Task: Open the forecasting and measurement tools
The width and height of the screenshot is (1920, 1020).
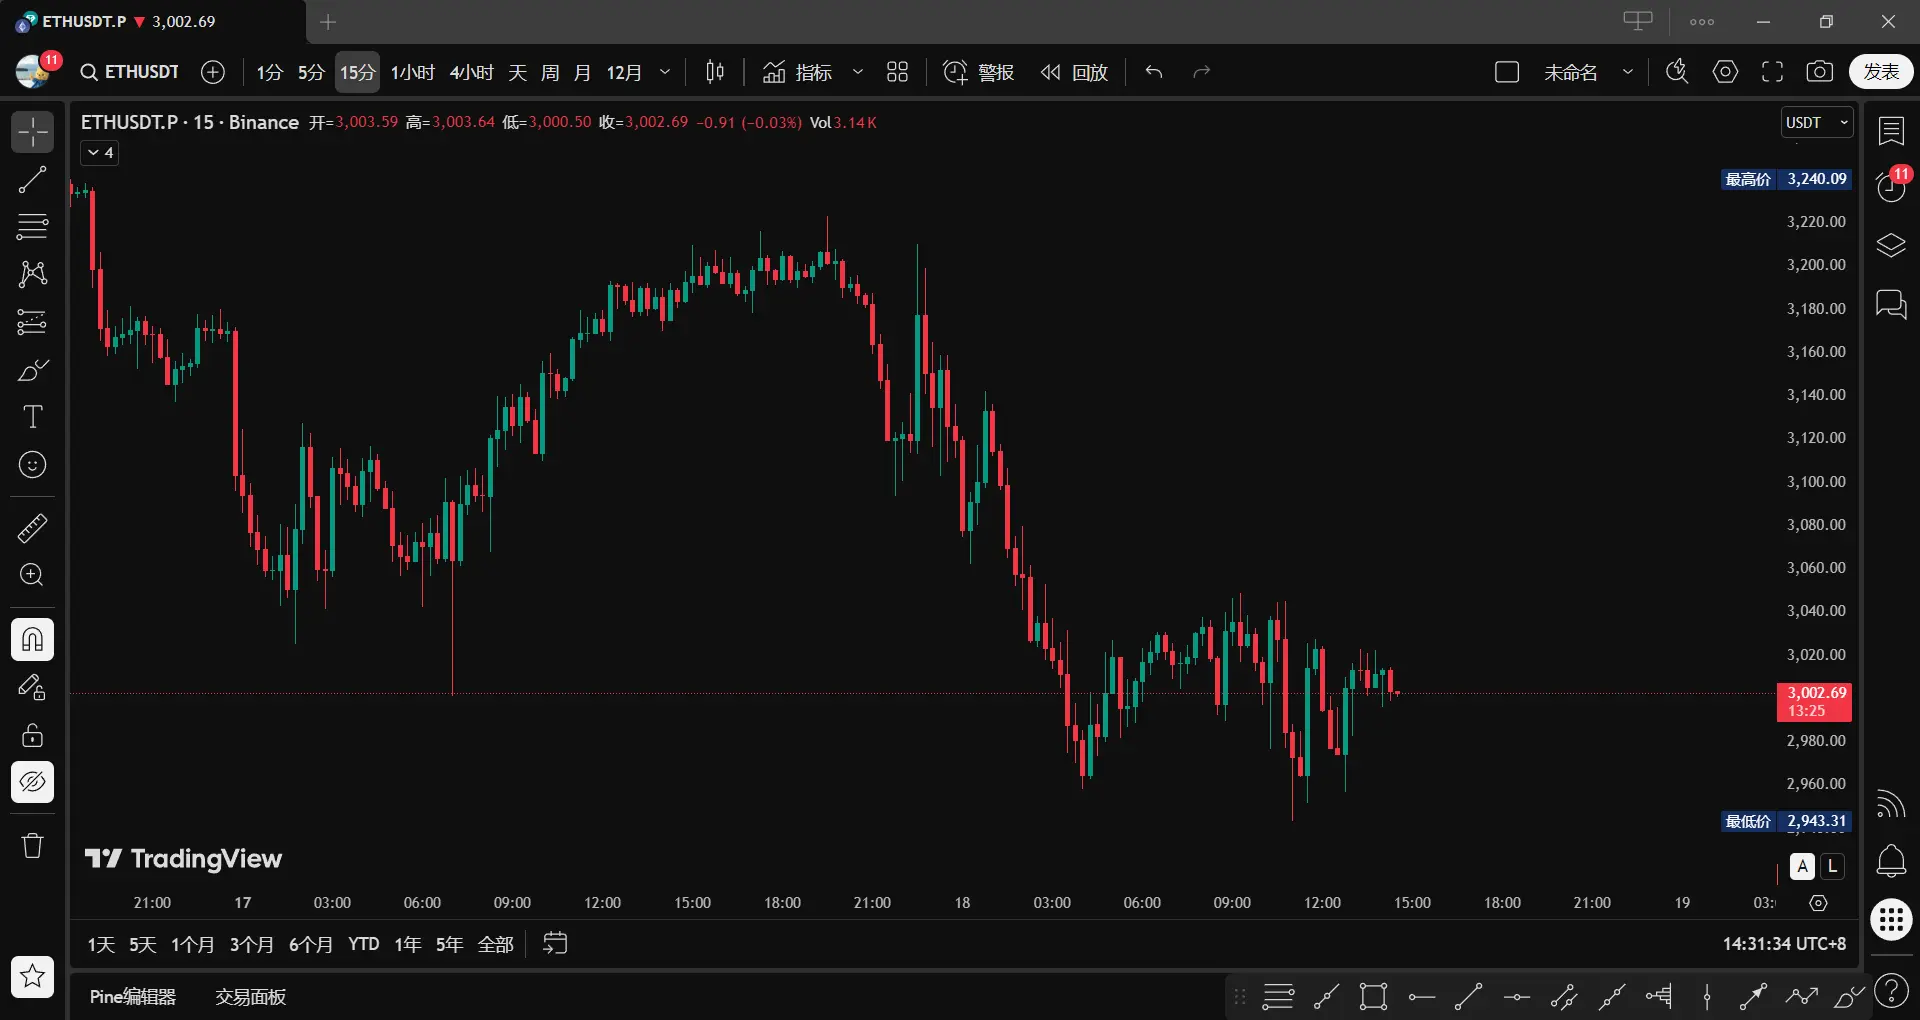Action: (32, 322)
